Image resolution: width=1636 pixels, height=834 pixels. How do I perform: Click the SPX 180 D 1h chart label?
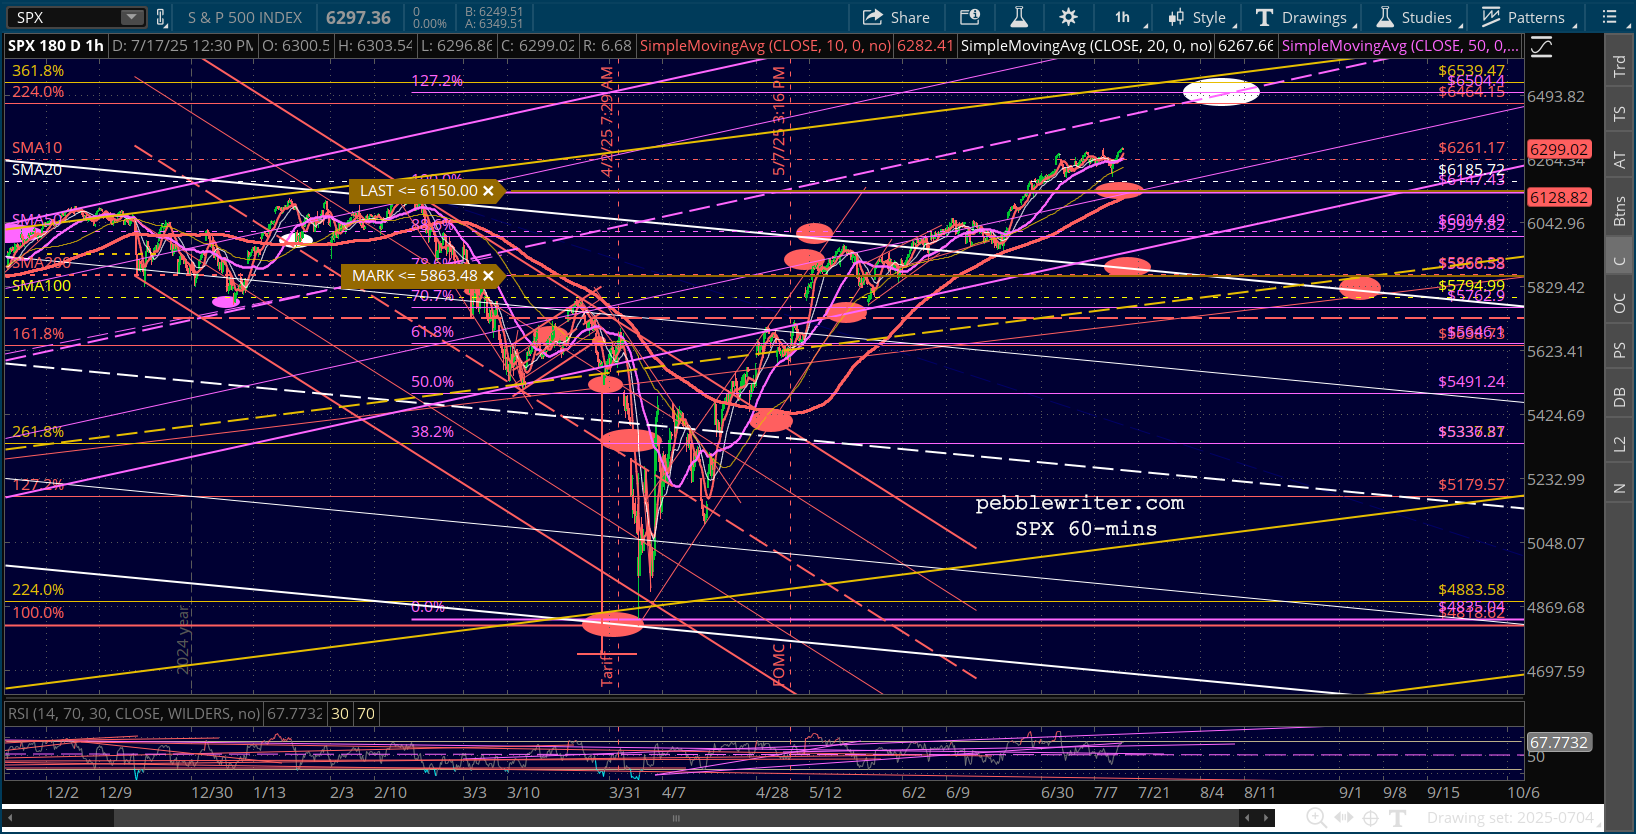point(56,46)
